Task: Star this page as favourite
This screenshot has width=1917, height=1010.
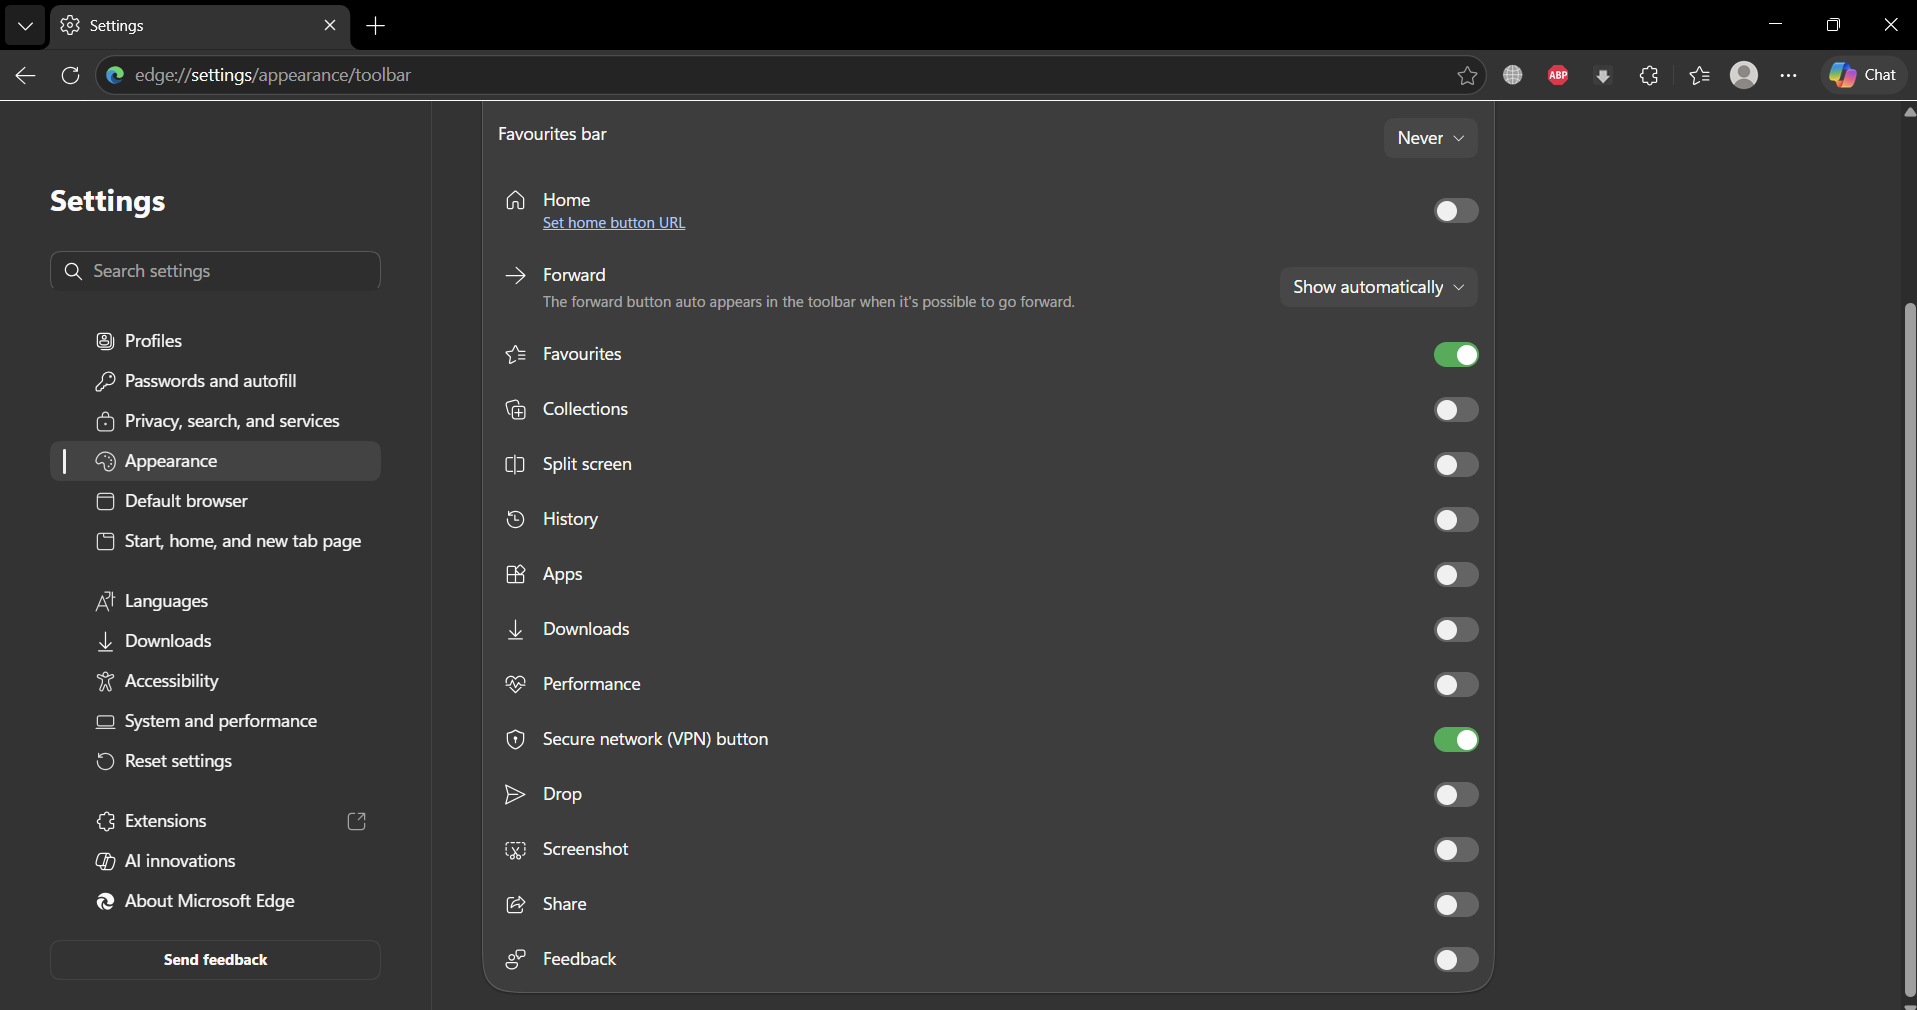Action: [x=1467, y=75]
